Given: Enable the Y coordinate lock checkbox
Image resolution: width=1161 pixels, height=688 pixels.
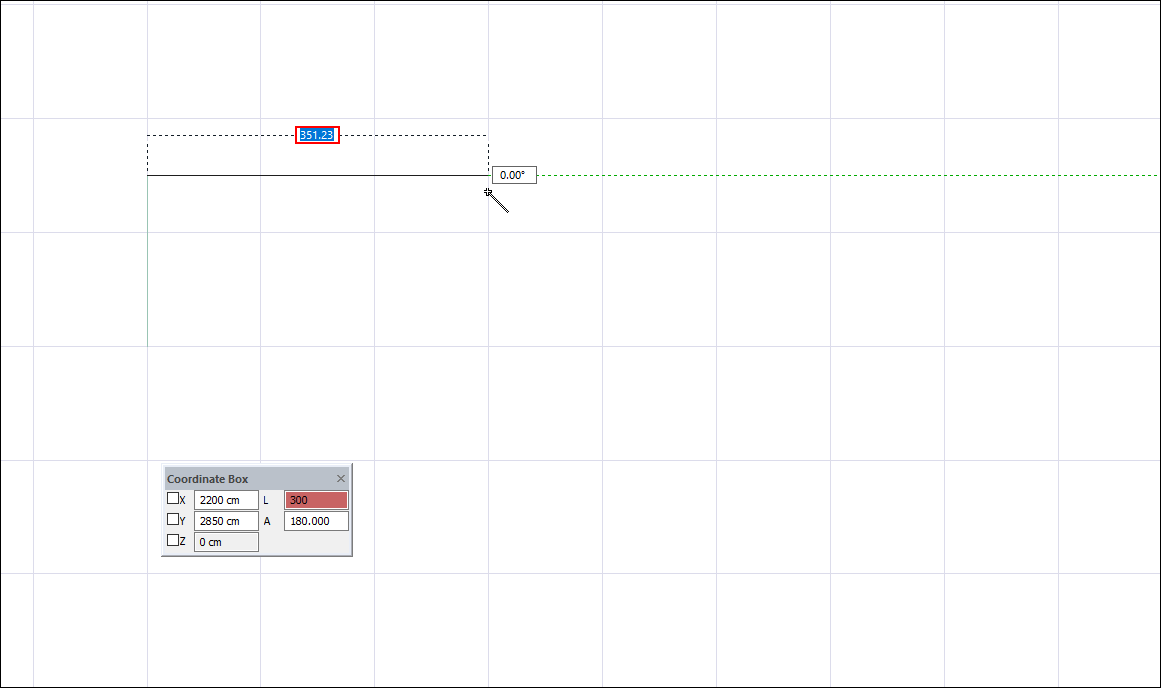Looking at the screenshot, I should [173, 519].
